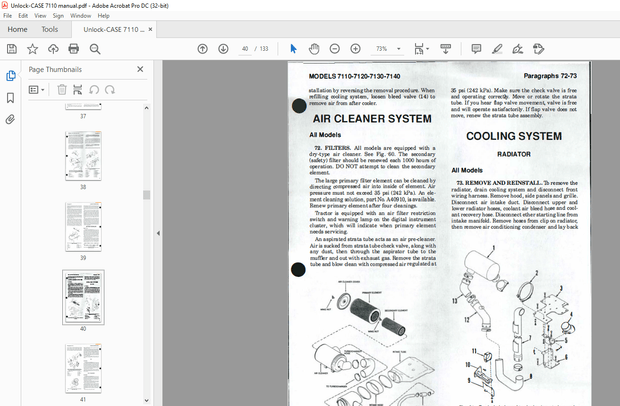Select page 41 thumbnail
Viewport: 620px width, 406px height.
tap(83, 368)
